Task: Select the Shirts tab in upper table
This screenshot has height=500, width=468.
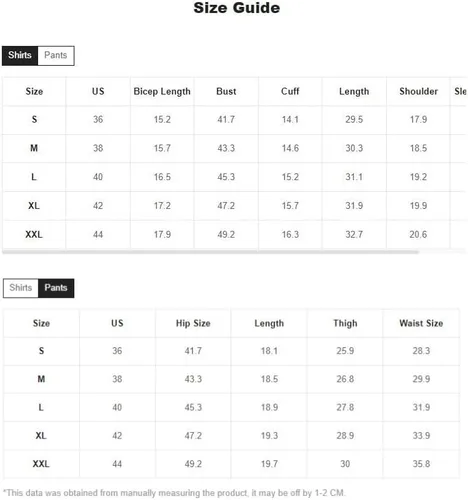Action: tap(20, 55)
